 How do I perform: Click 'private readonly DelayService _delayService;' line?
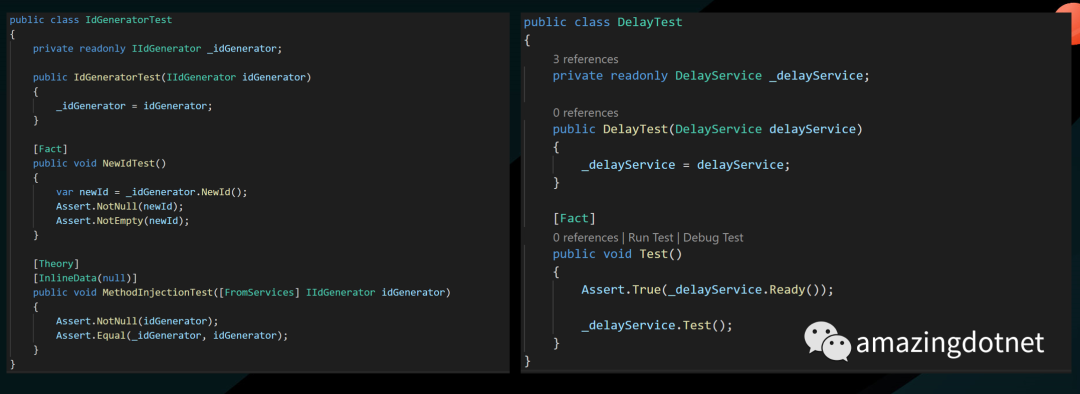[x=712, y=76]
